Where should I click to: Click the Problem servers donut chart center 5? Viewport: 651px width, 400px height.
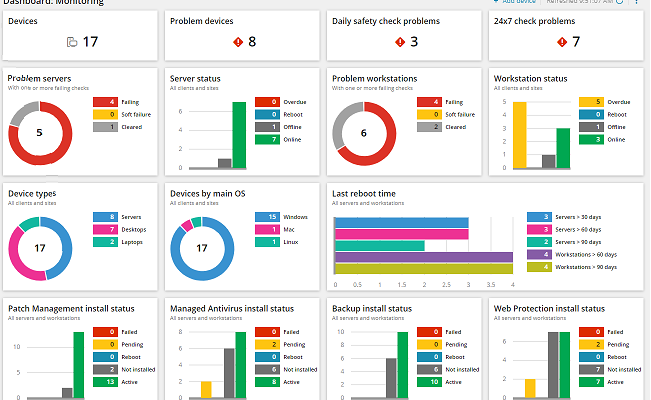coord(40,133)
